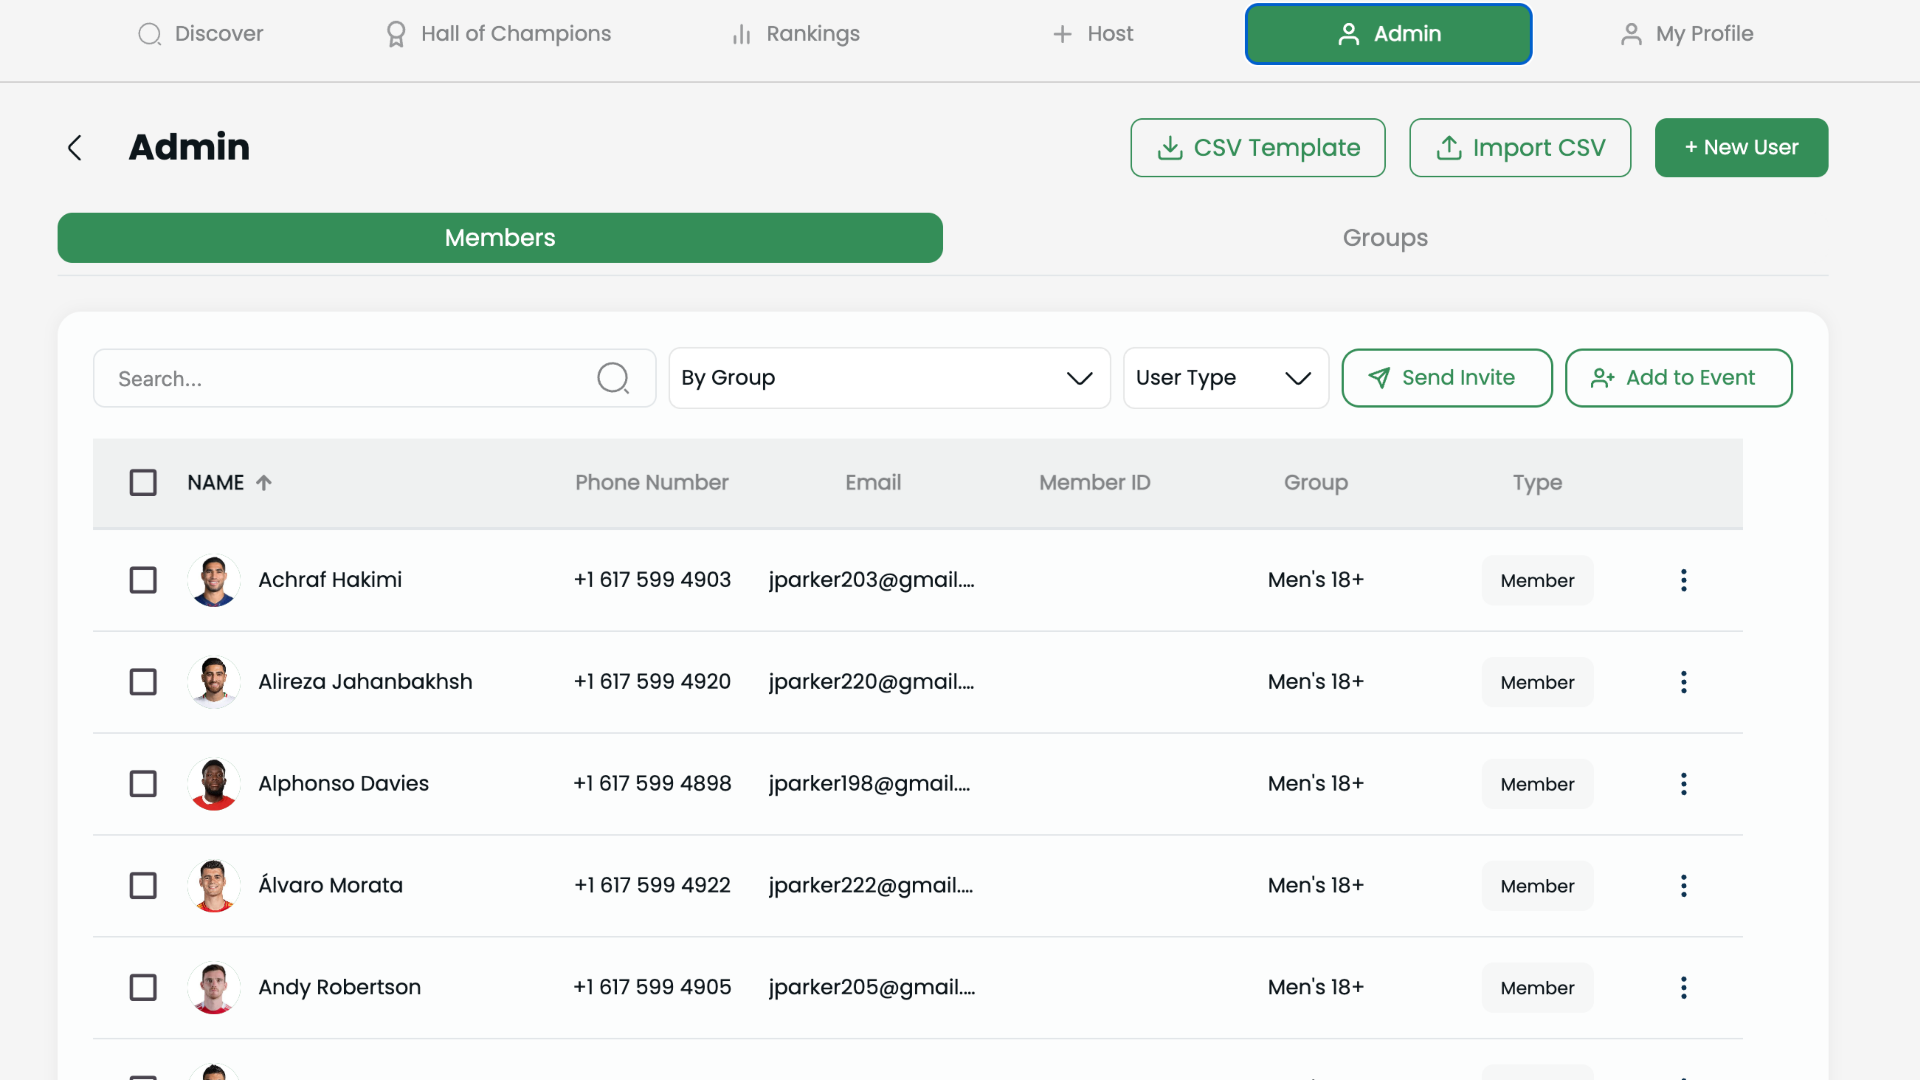Click the name Andy Robertson
This screenshot has height=1080, width=1920.
click(339, 988)
